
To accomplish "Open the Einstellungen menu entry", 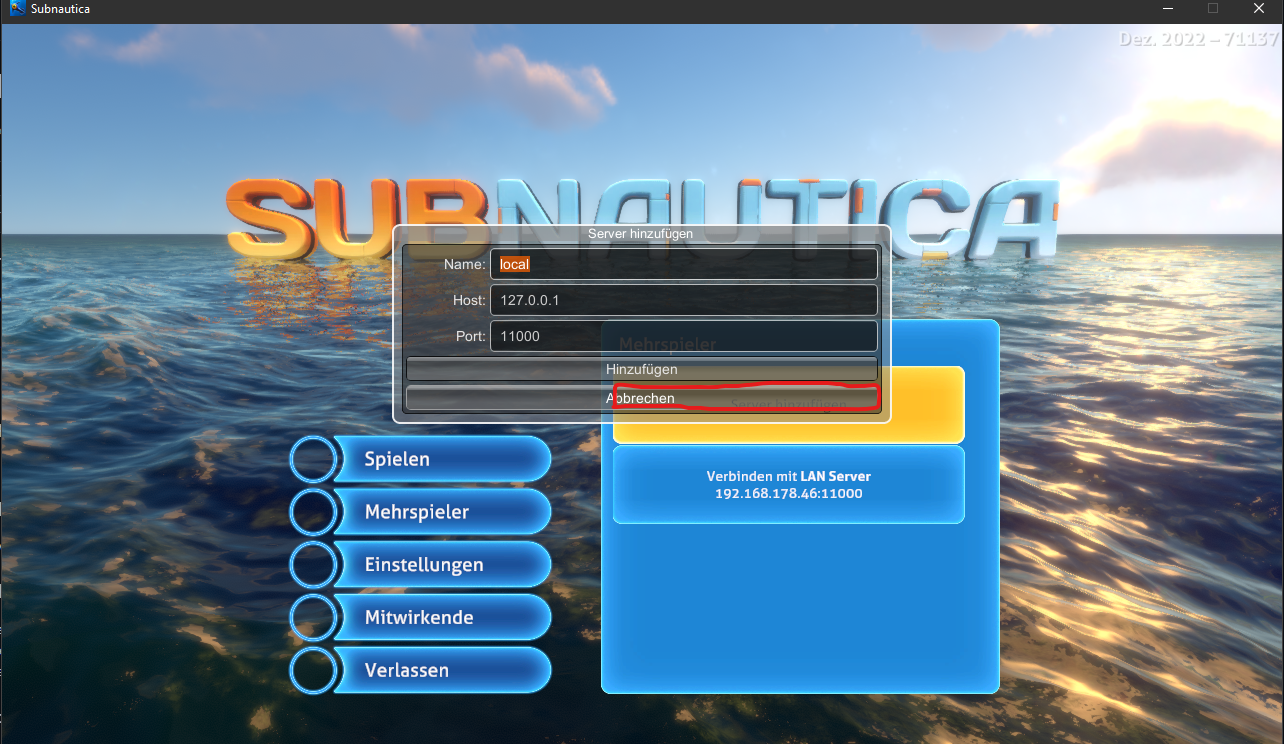I will click(x=441, y=565).
